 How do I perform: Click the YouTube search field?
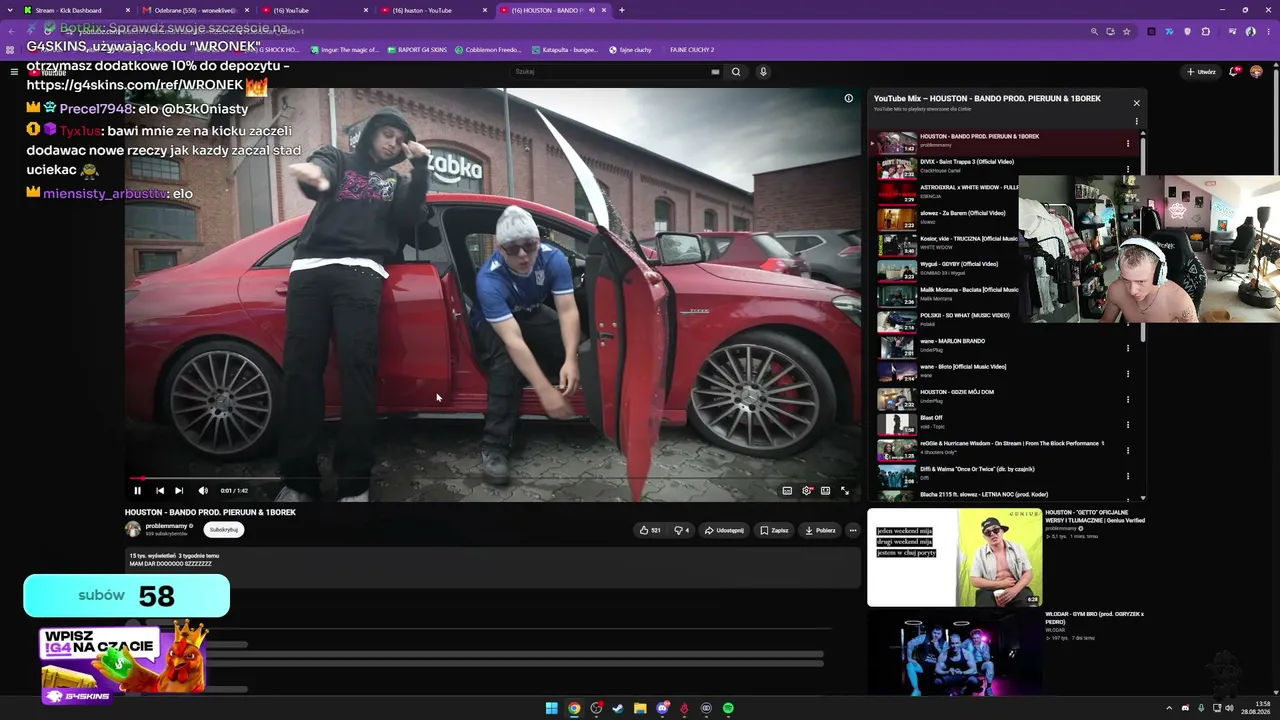pos(610,72)
